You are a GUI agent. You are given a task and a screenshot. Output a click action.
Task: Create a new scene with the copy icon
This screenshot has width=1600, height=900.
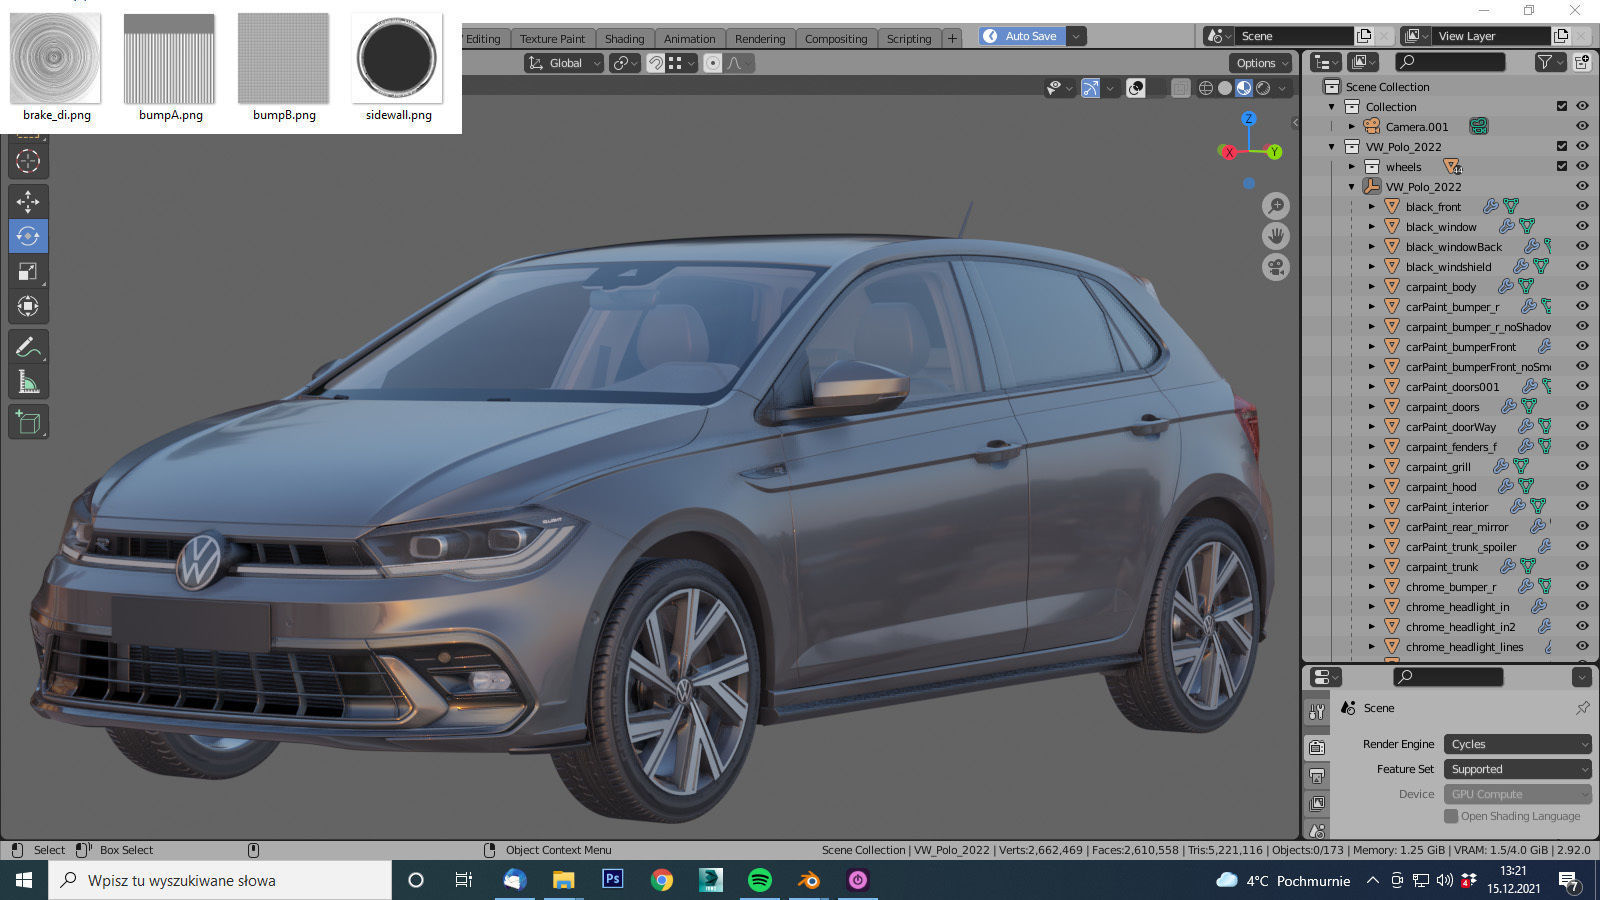(x=1365, y=36)
